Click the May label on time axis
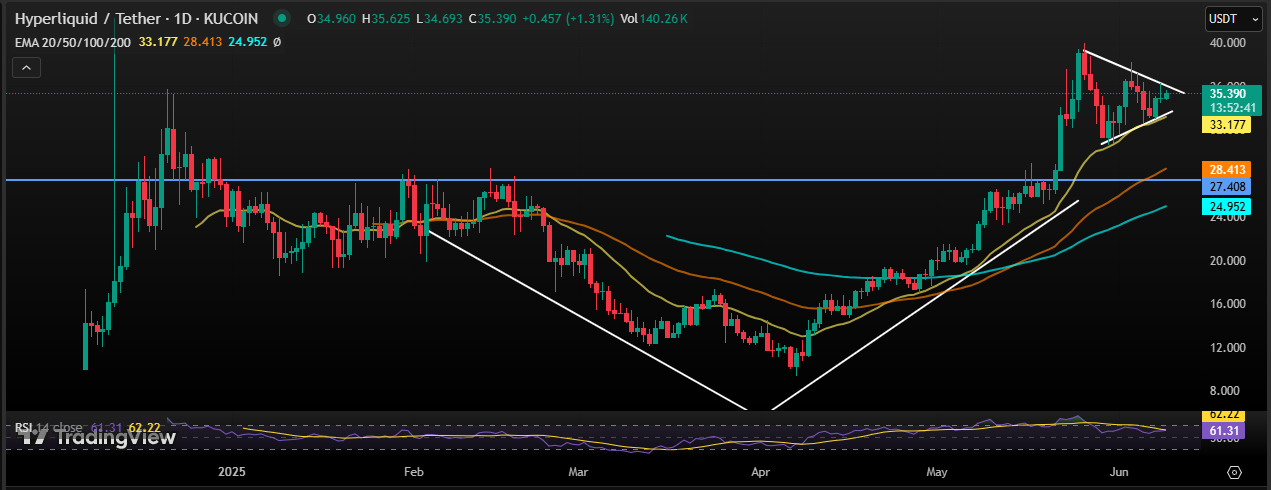 937,471
